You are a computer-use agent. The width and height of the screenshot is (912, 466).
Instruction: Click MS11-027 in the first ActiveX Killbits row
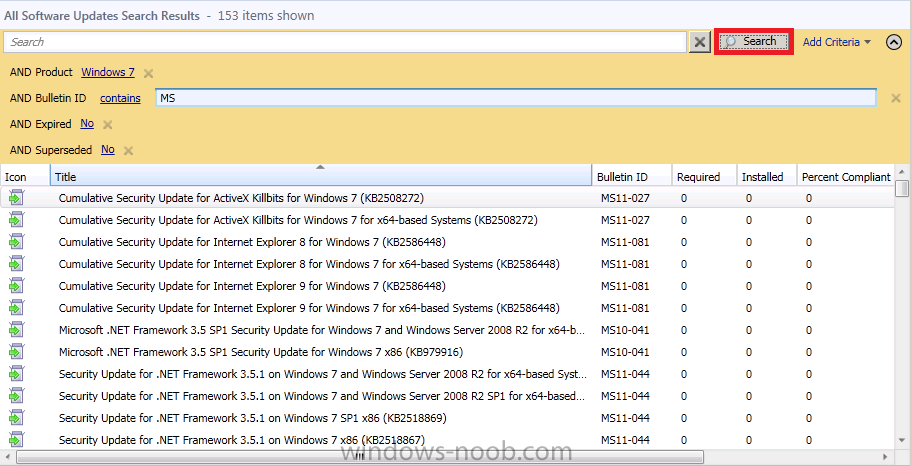click(625, 198)
